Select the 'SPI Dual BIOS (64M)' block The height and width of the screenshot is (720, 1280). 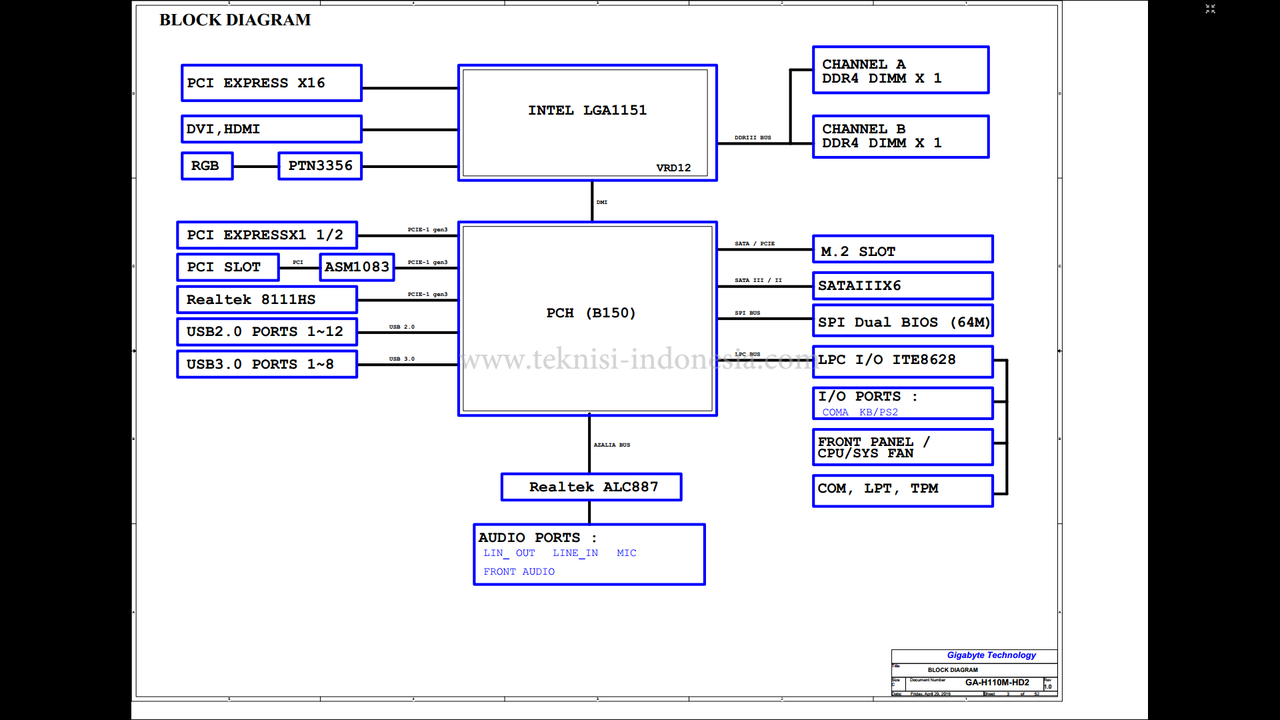click(x=902, y=321)
